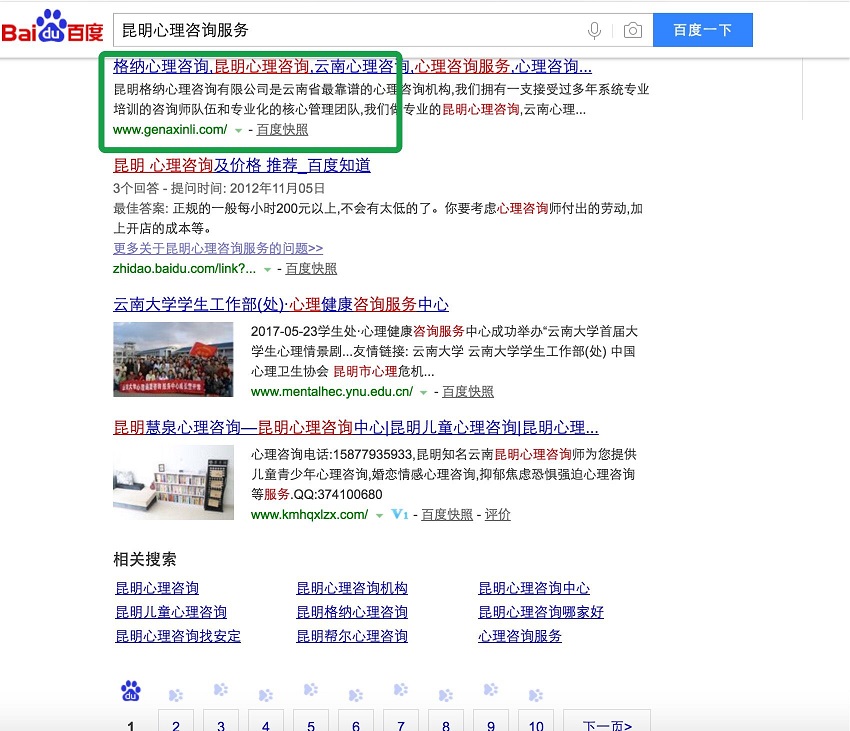This screenshot has width=850, height=731.
Task: Open 百度快照 for www.mentalhec.ynu.edu.cn
Action: click(468, 392)
